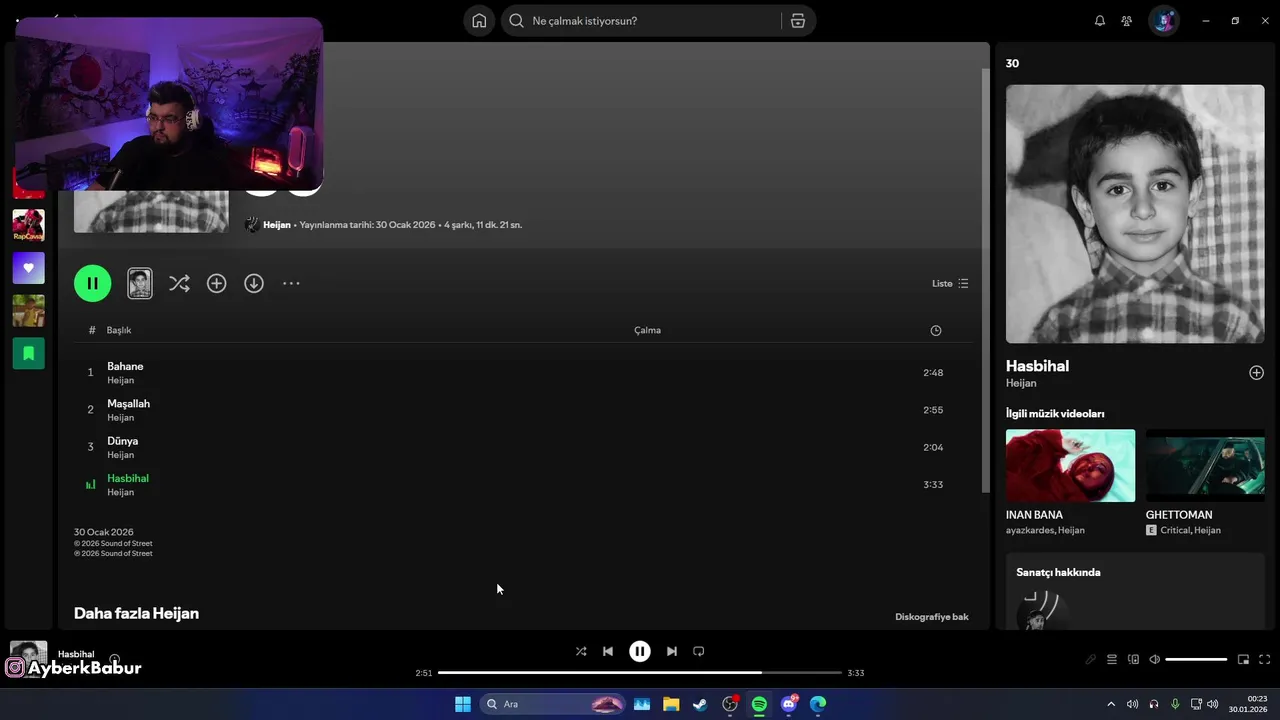Screen dimensions: 1280x720
Task: Go to Spotify Home icon
Action: click(x=479, y=21)
